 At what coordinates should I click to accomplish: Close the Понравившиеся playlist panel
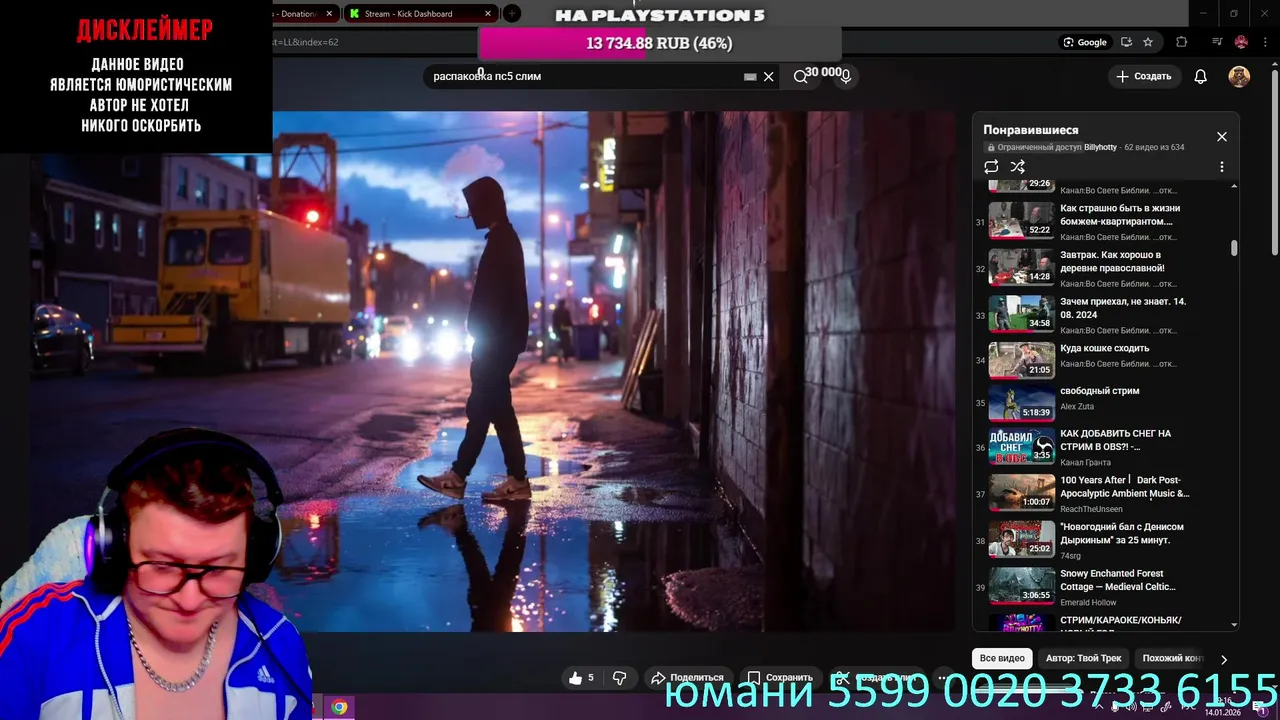(1221, 137)
